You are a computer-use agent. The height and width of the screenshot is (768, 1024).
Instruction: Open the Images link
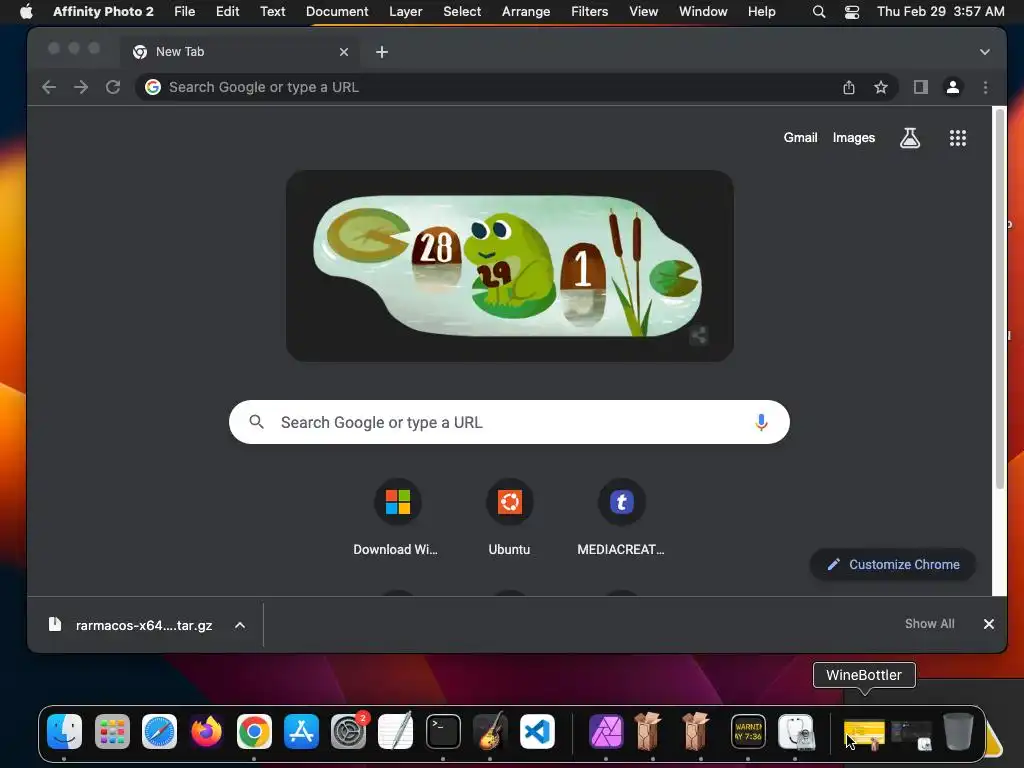pos(854,137)
